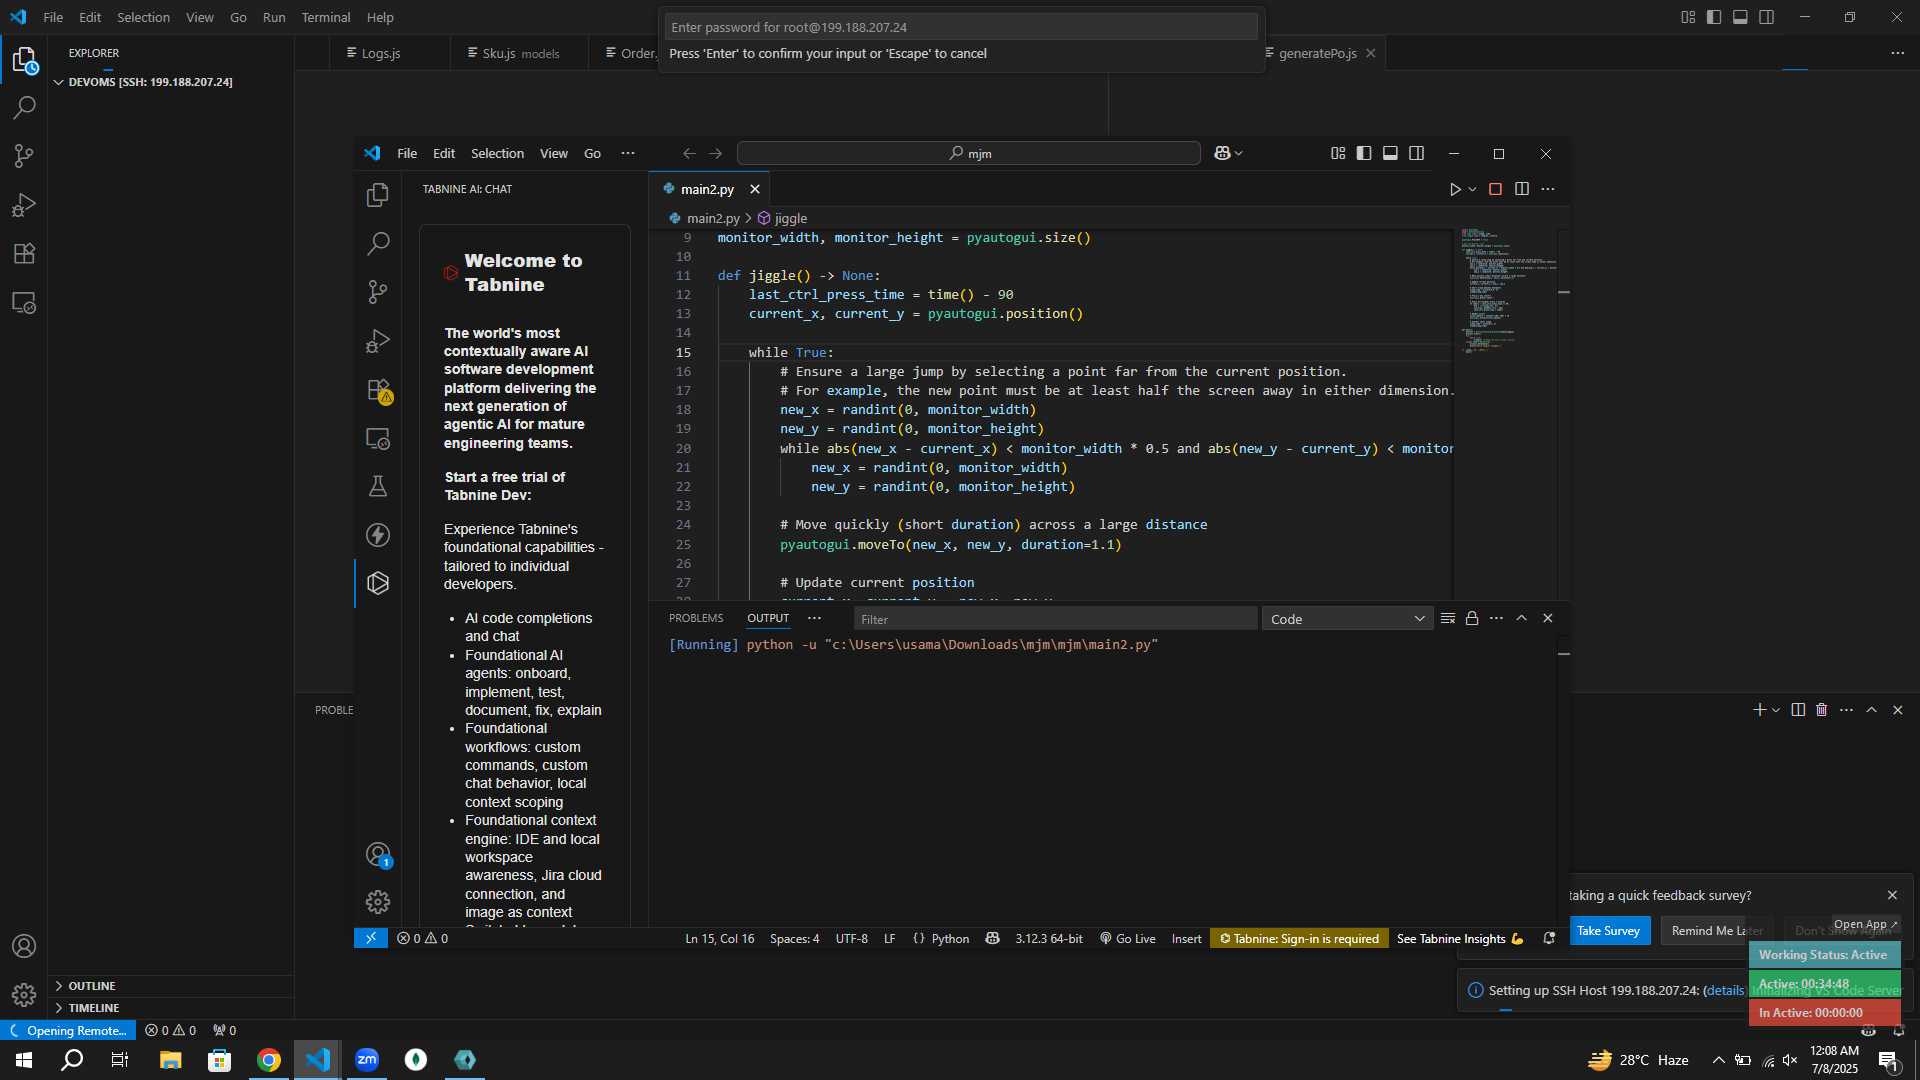This screenshot has width=1920, height=1080.
Task: Open Explorer in the outer VS Code activity bar
Action: [24, 61]
